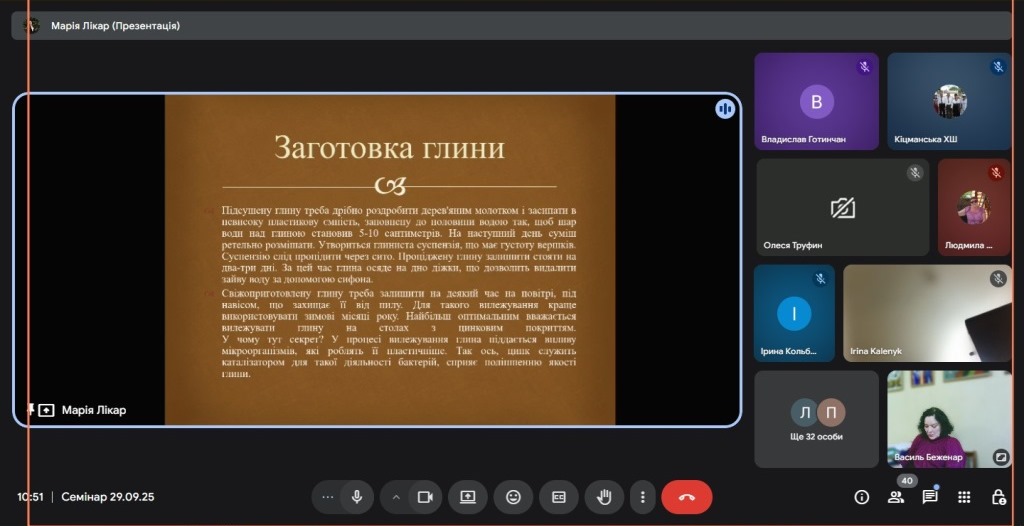
Task: Click audio indicator on presentation tile
Action: coord(725,109)
